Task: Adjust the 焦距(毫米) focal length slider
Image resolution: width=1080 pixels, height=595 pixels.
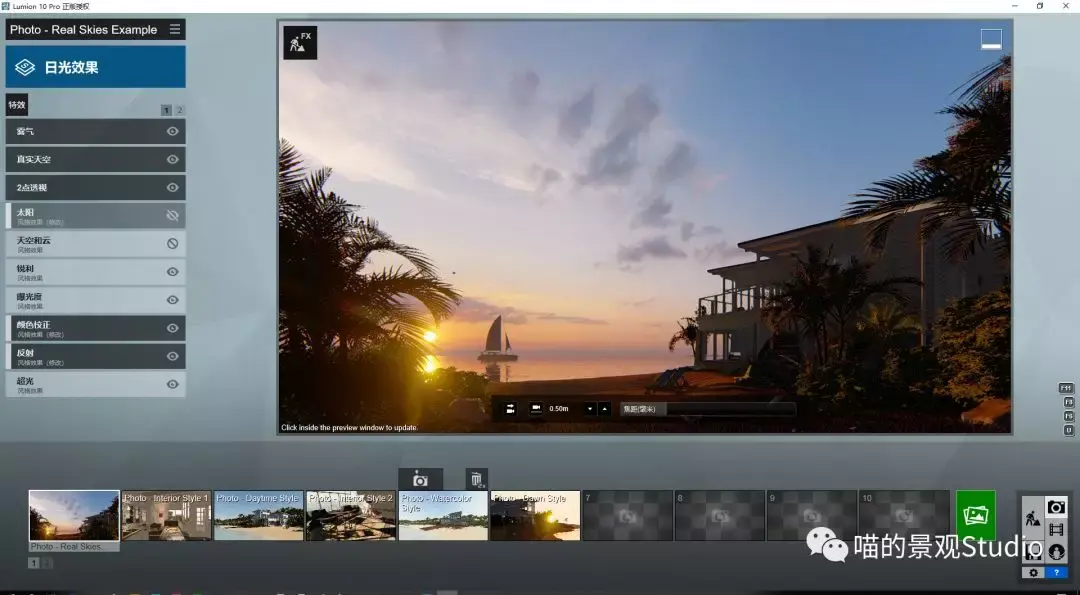Action: pos(707,409)
